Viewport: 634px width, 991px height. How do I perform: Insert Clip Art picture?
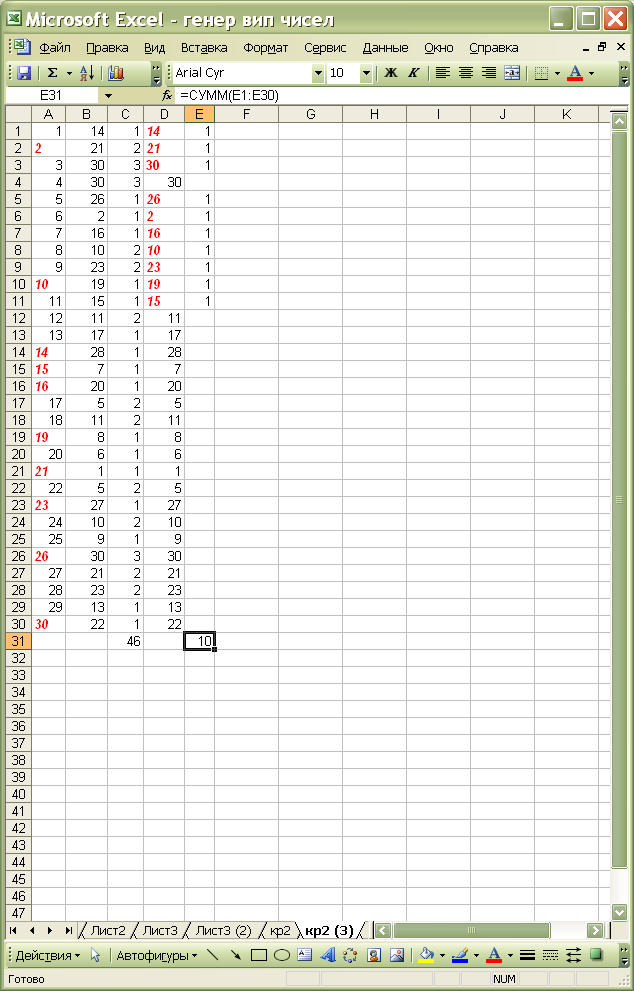[x=374, y=955]
